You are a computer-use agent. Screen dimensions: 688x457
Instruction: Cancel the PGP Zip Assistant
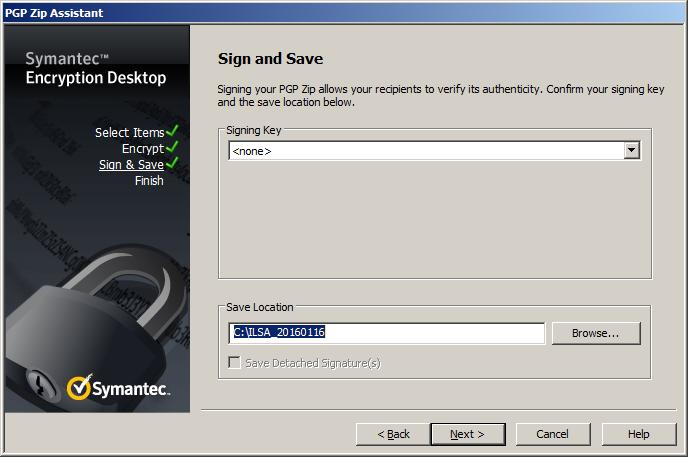tap(553, 434)
